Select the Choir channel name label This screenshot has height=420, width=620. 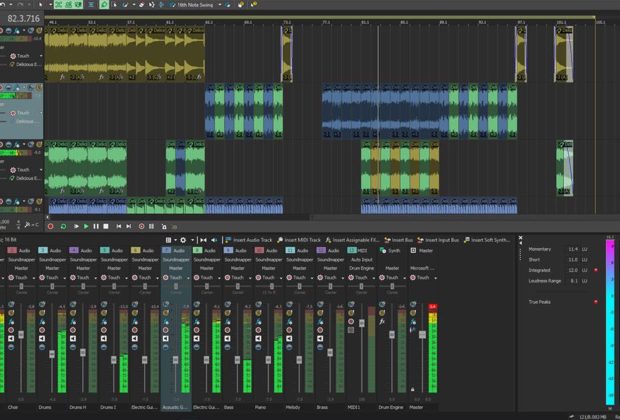coord(13,407)
